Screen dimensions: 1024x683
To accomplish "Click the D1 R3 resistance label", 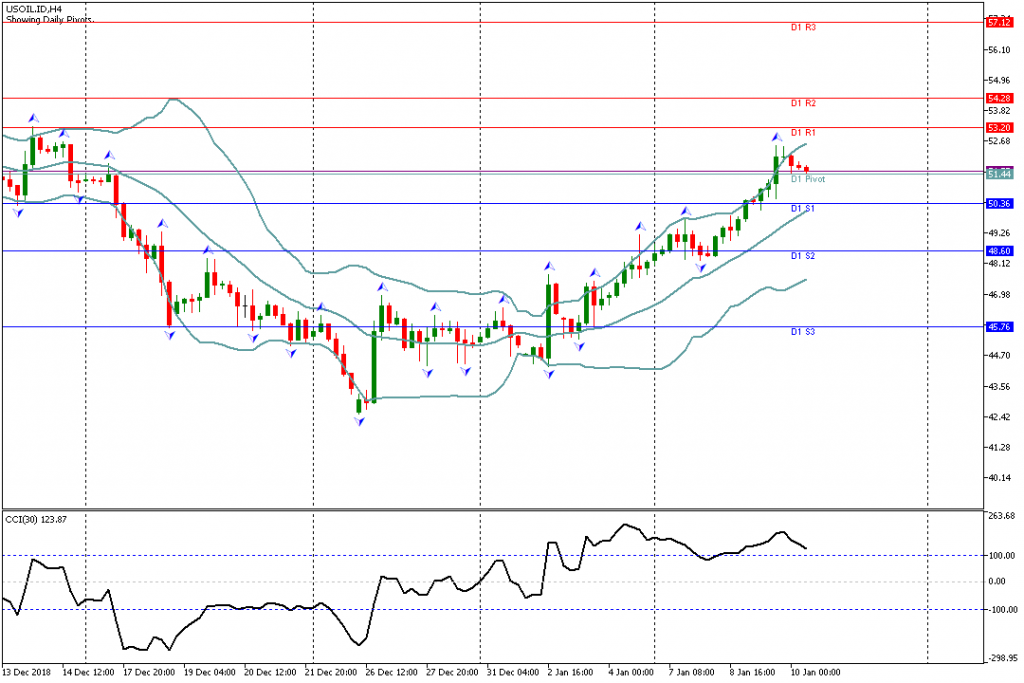I will coord(804,28).
